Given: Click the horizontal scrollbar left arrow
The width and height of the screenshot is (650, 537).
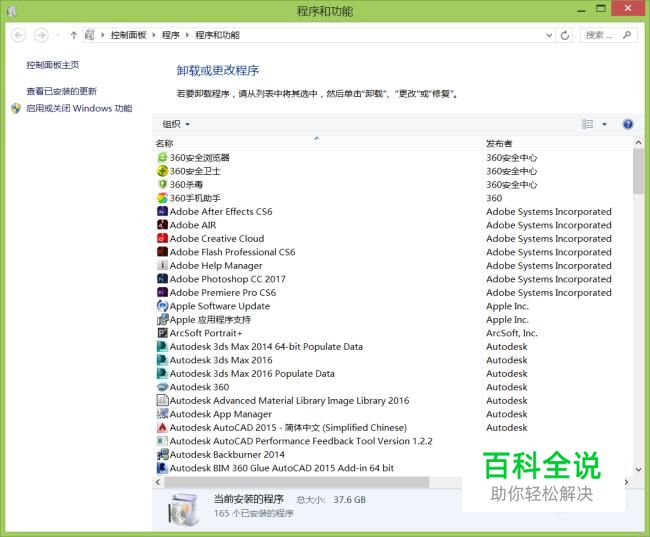Looking at the screenshot, I should [x=158, y=482].
